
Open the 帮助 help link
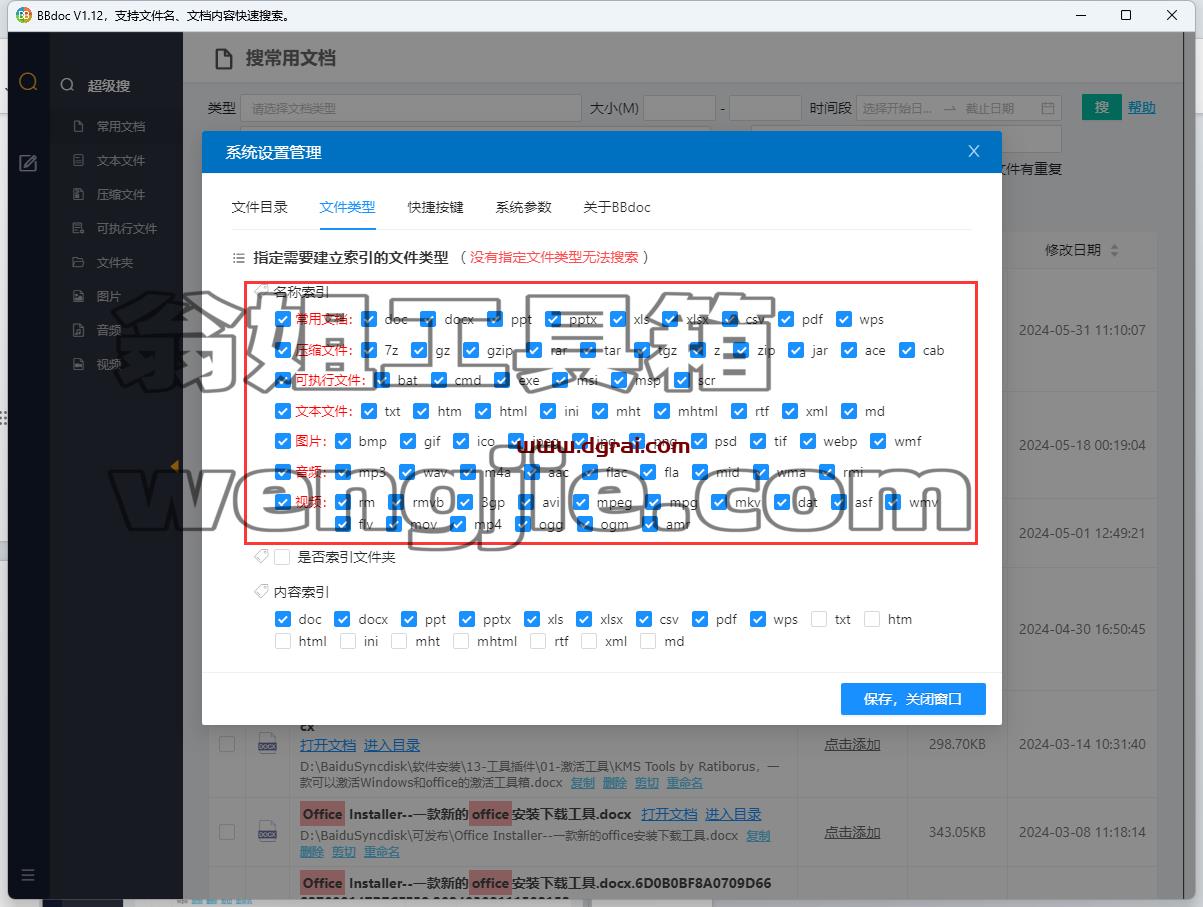pyautogui.click(x=1141, y=107)
